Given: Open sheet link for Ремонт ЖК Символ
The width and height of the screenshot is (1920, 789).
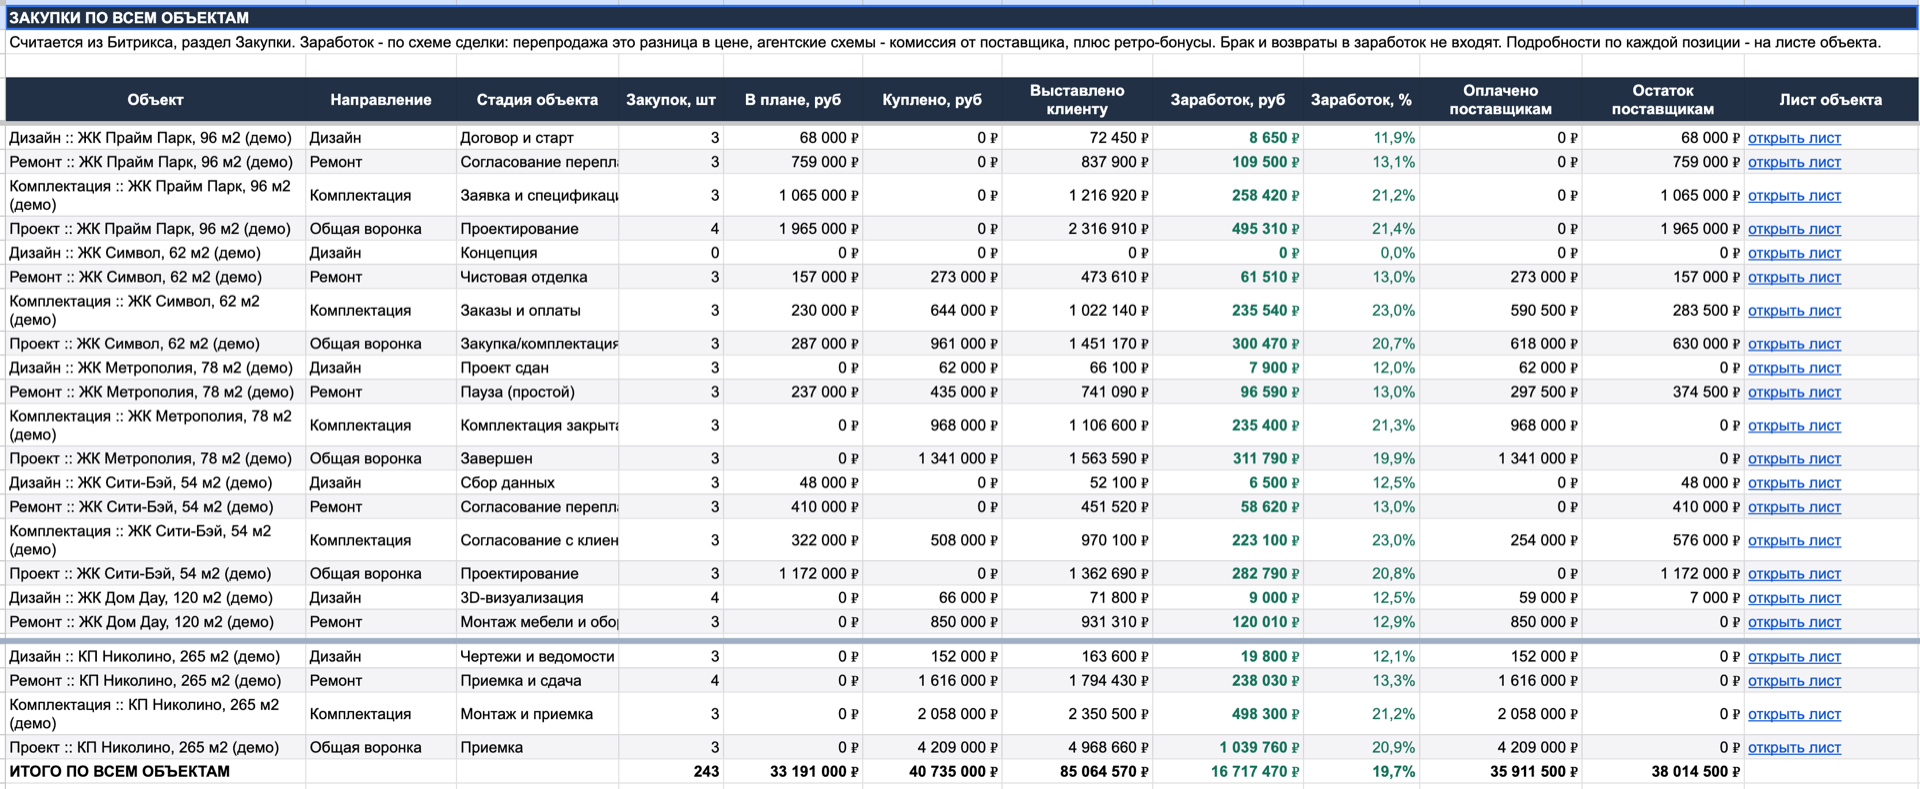Looking at the screenshot, I should pos(1794,277).
